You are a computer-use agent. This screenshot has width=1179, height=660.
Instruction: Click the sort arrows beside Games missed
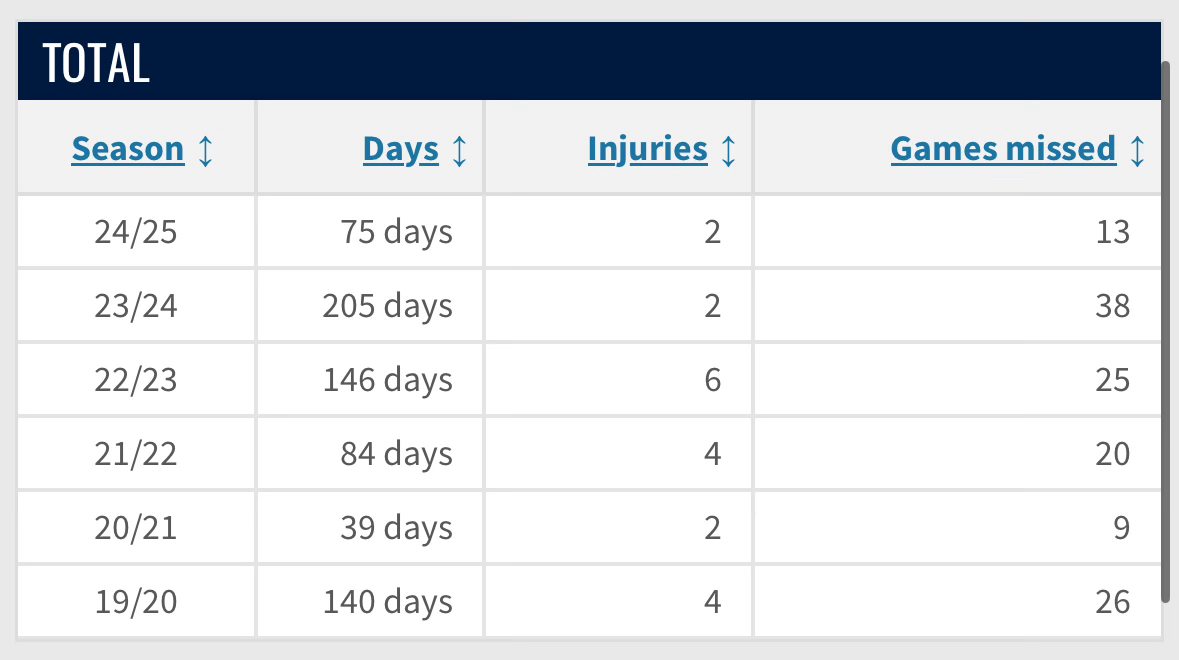1137,150
